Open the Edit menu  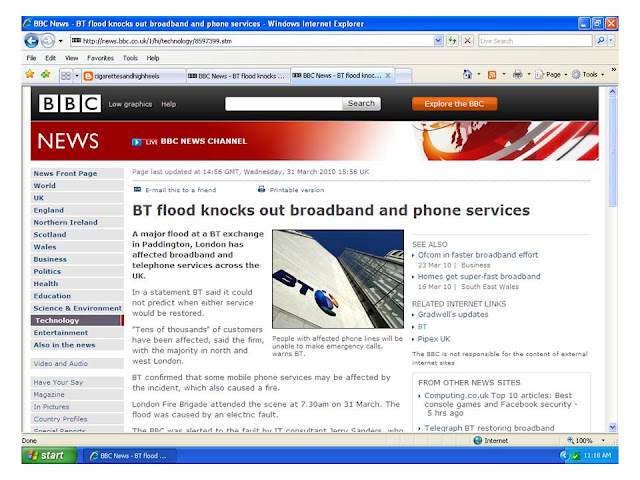[x=51, y=58]
